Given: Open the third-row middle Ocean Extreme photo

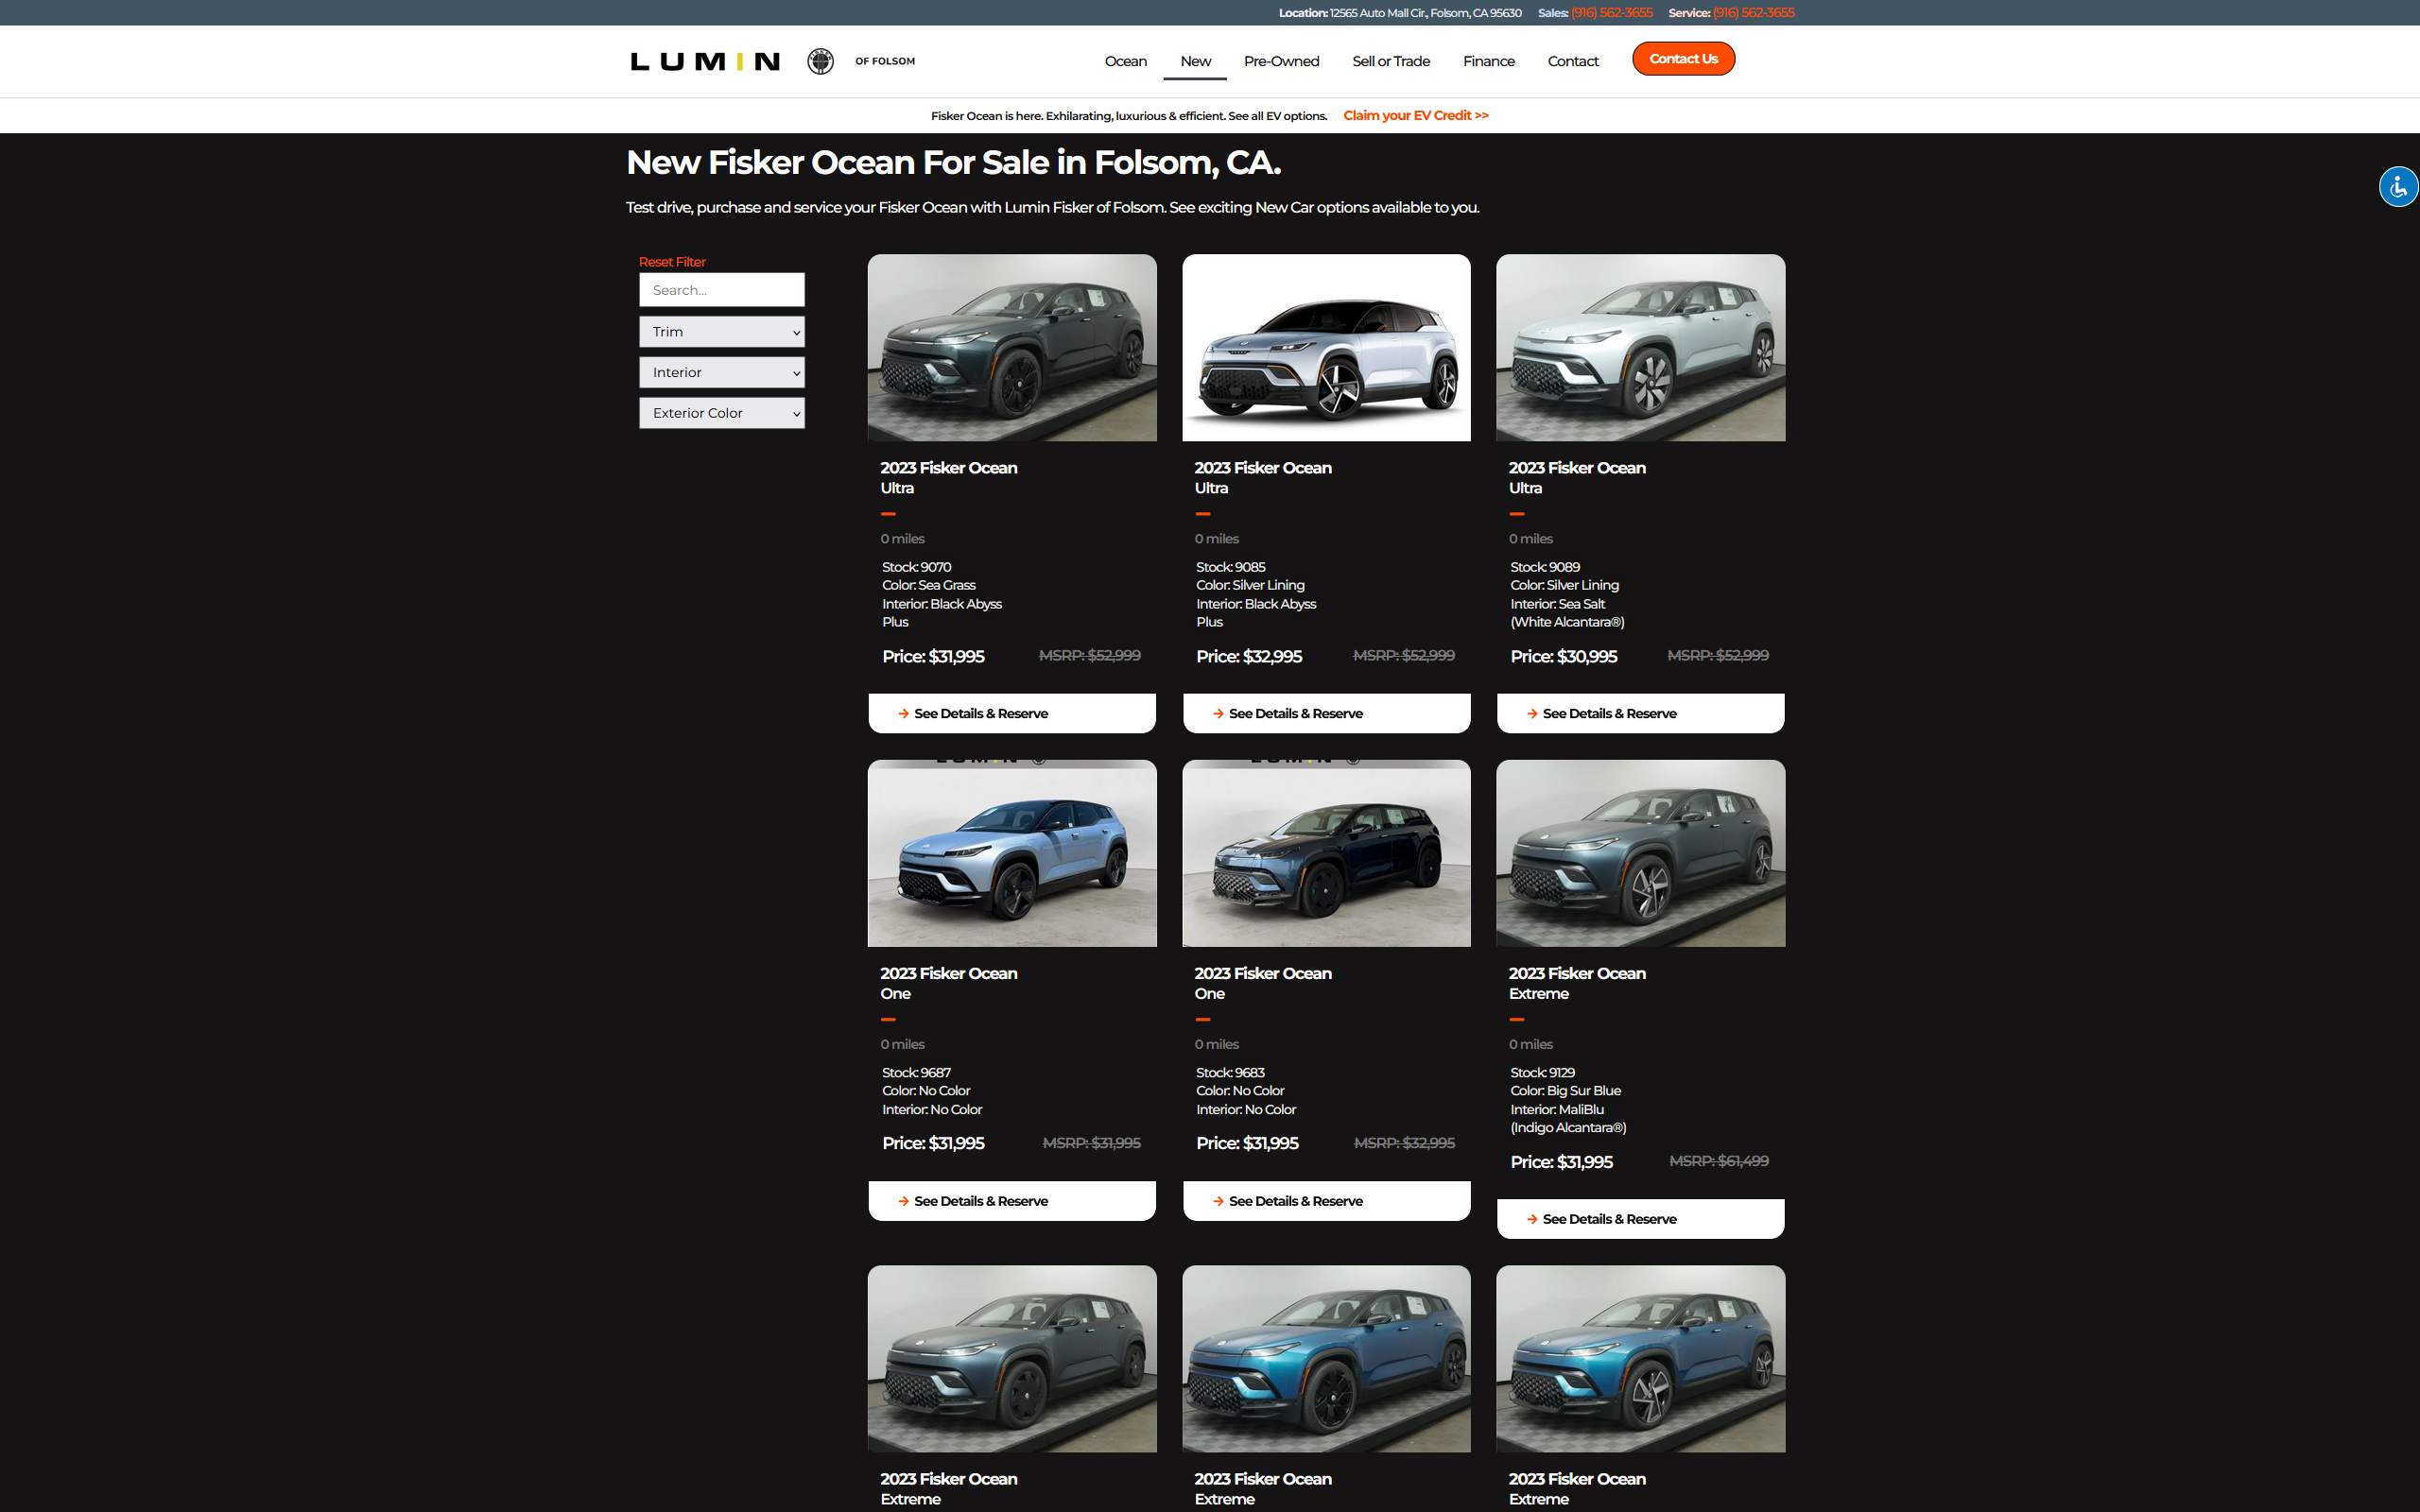Looking at the screenshot, I should [x=1326, y=1359].
